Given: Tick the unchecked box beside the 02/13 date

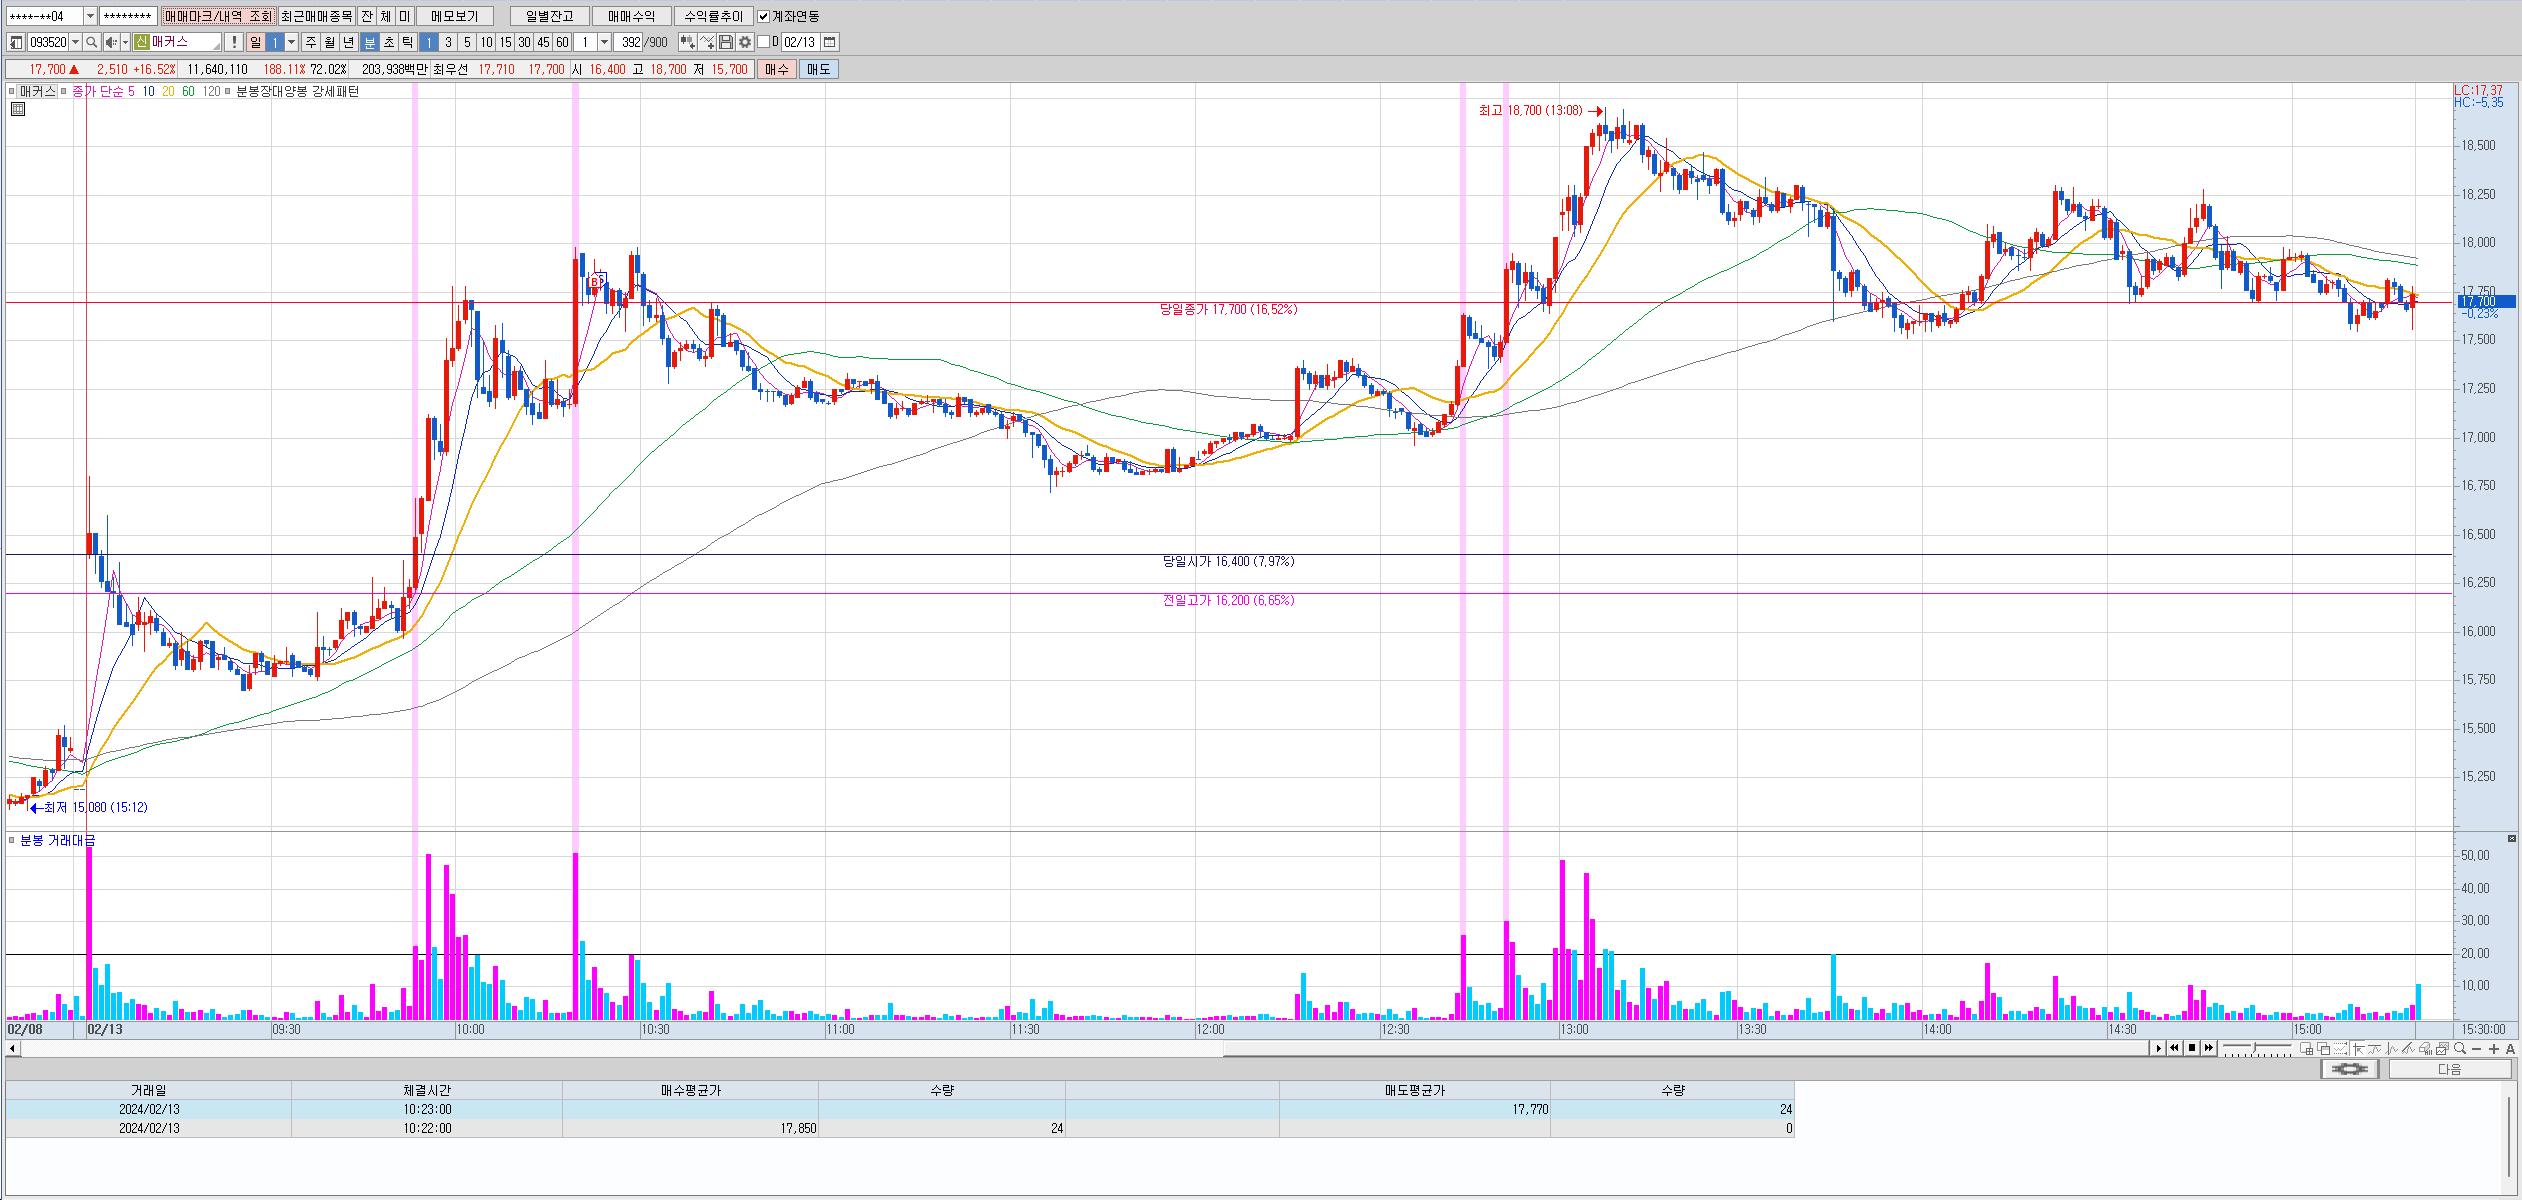Looking at the screenshot, I should (764, 42).
